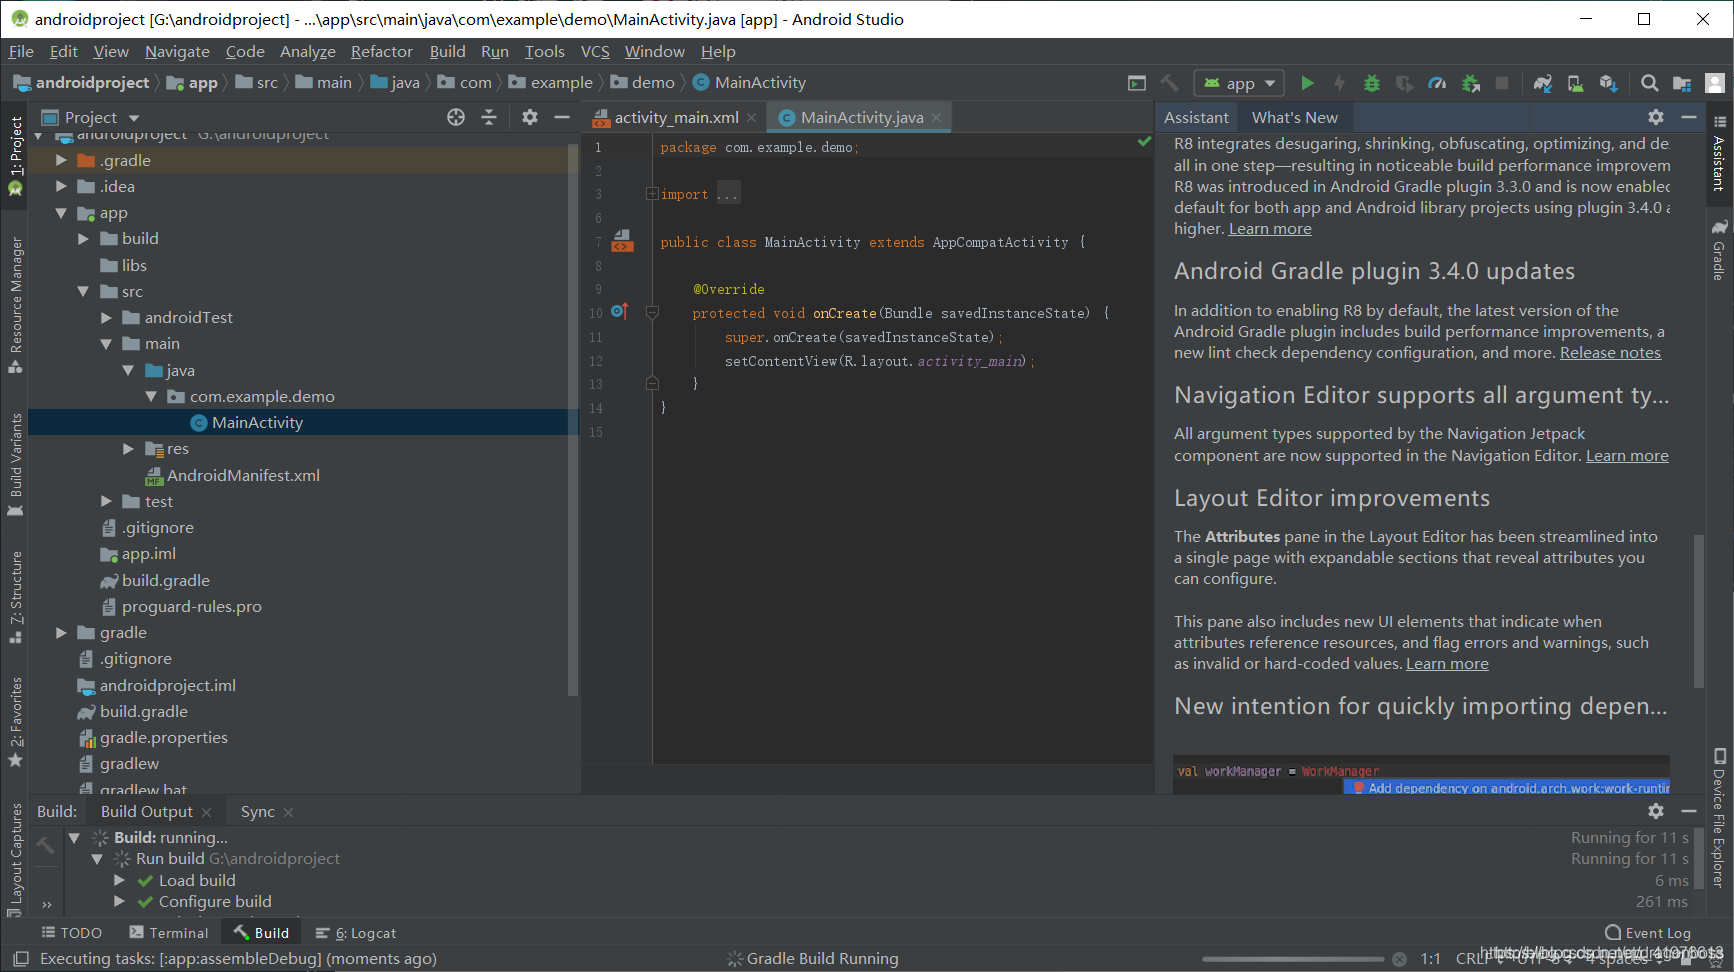The height and width of the screenshot is (972, 1734).
Task: Expand the androidTest folder
Action: (x=106, y=317)
